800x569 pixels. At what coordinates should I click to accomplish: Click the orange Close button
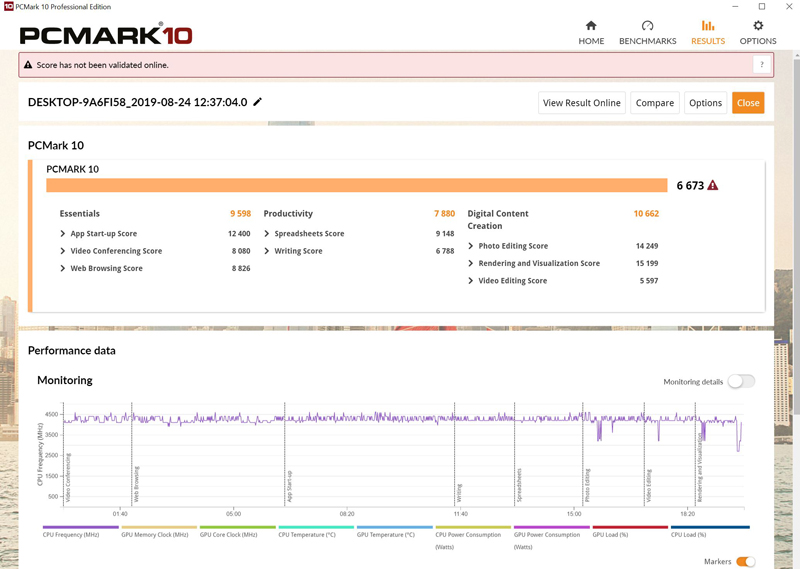(x=748, y=103)
